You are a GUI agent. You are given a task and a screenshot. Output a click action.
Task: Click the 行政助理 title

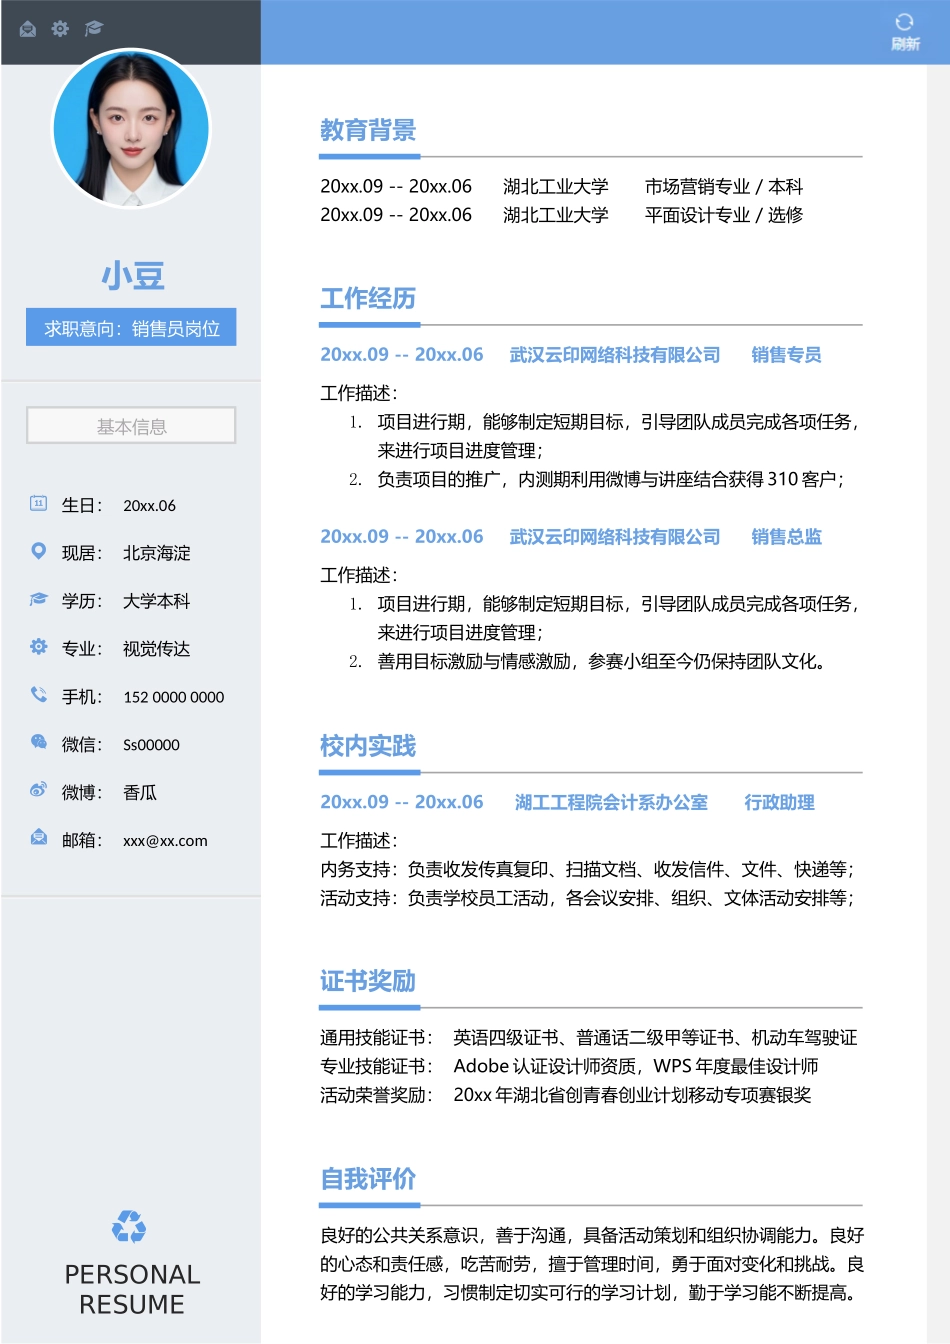pos(780,802)
